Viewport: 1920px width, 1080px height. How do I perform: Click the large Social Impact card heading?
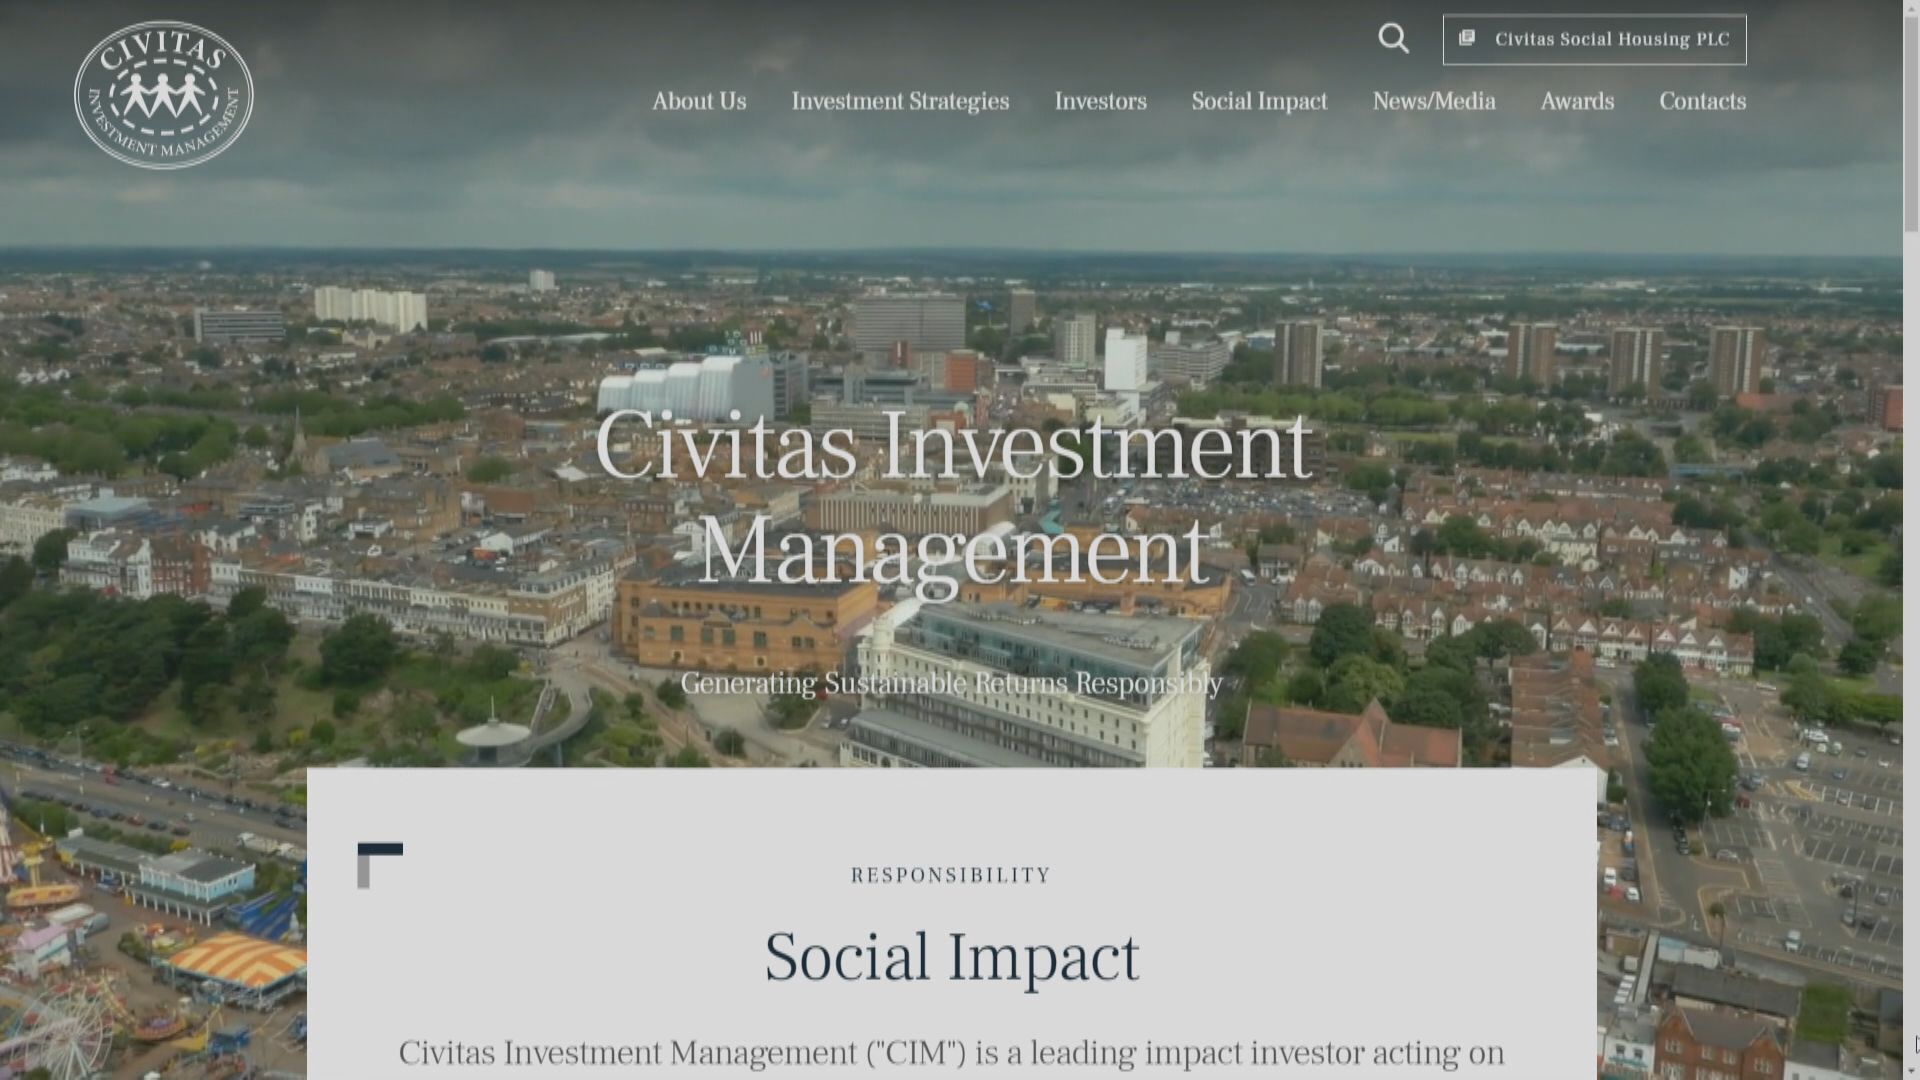[x=952, y=957]
